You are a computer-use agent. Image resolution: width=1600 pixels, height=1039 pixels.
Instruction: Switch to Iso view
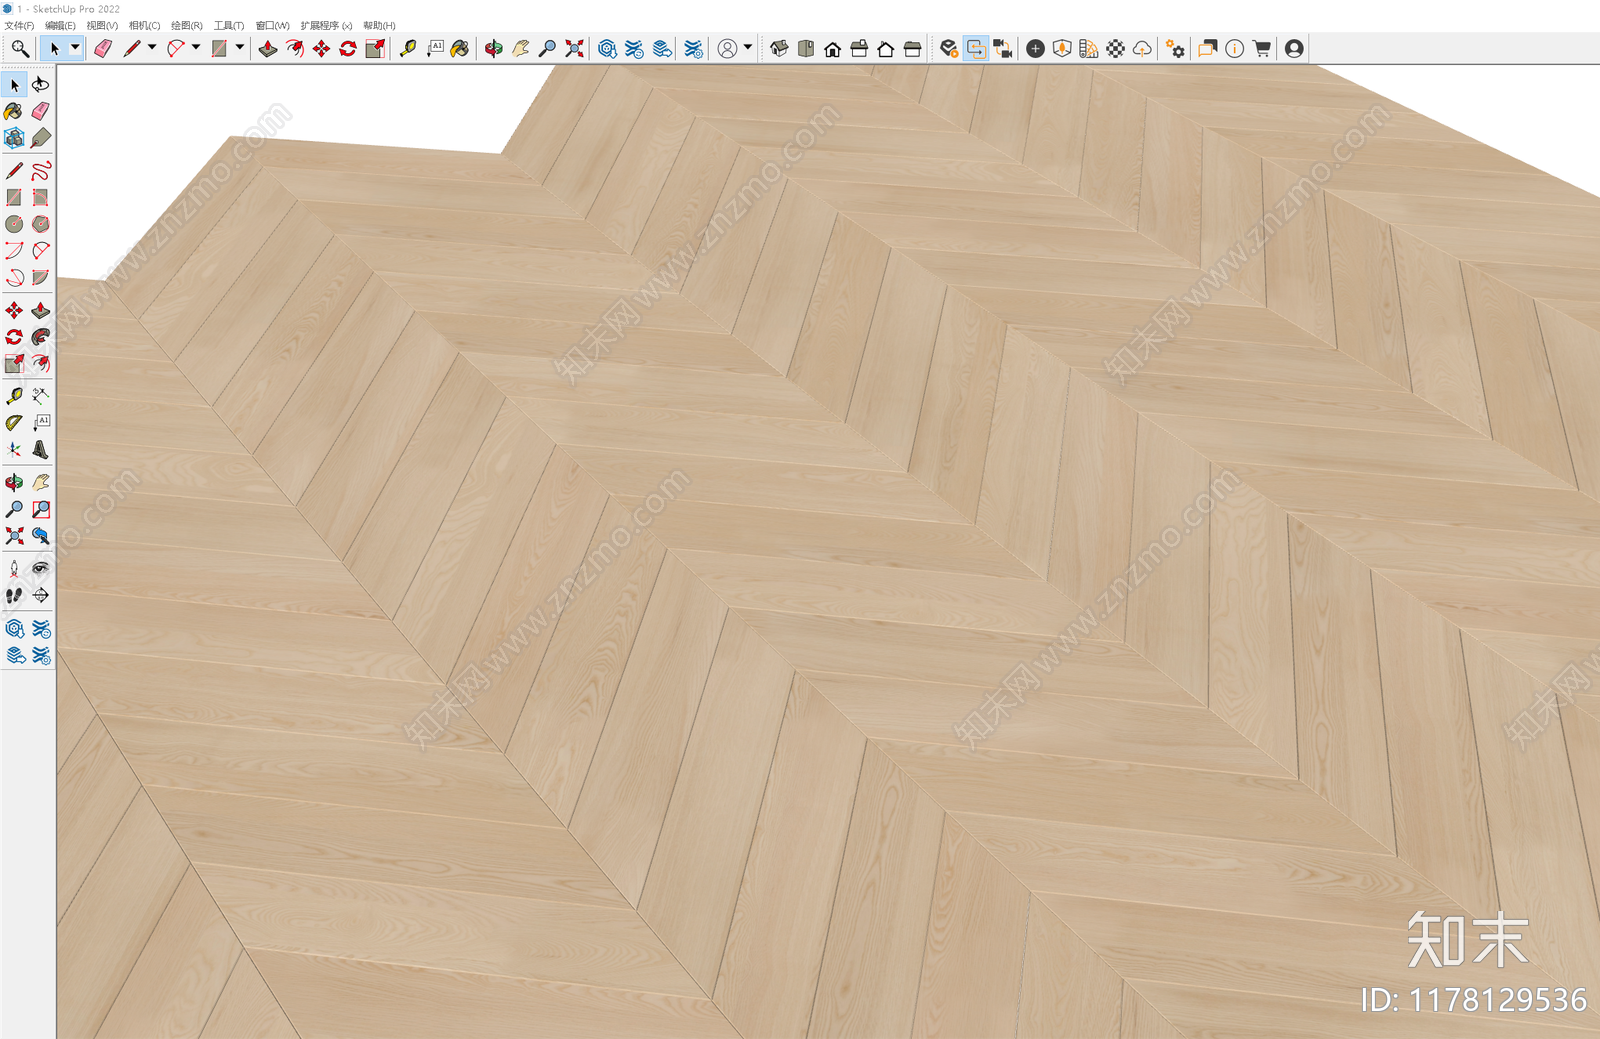pos(779,48)
